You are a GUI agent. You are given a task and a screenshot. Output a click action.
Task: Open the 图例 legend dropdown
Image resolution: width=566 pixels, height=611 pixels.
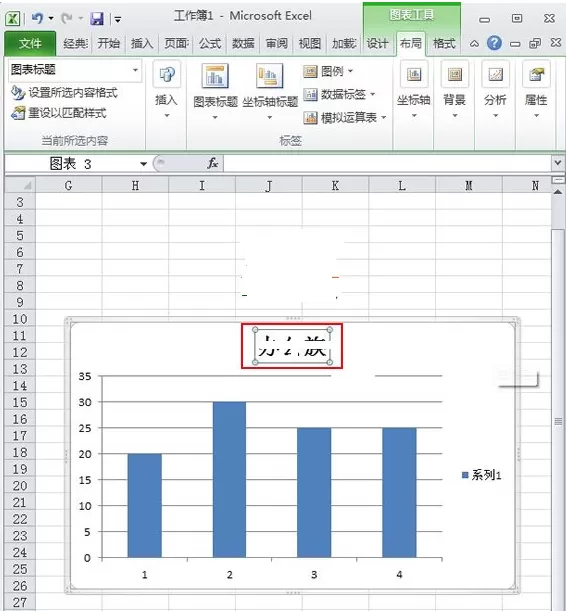(x=328, y=71)
